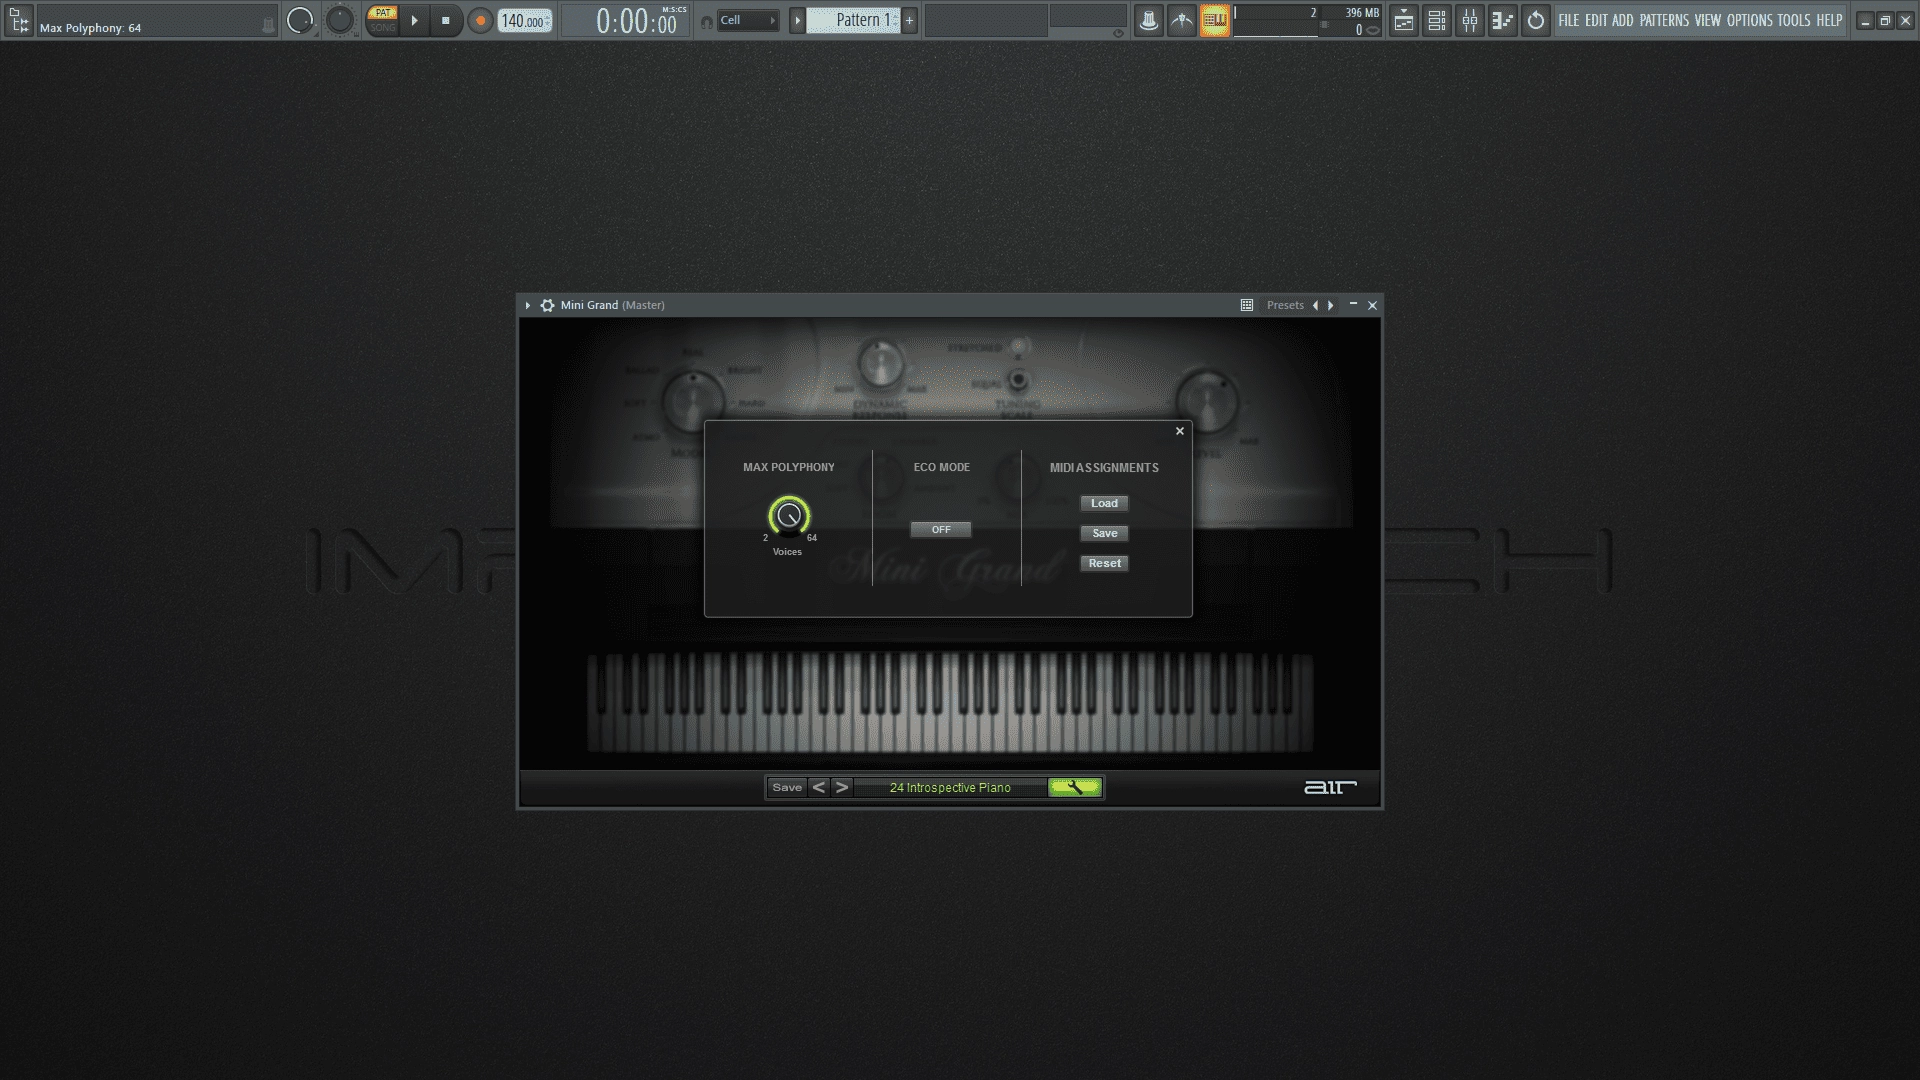Viewport: 1920px width, 1080px height.
Task: Click the AIR logo in plugin
Action: click(x=1330, y=787)
